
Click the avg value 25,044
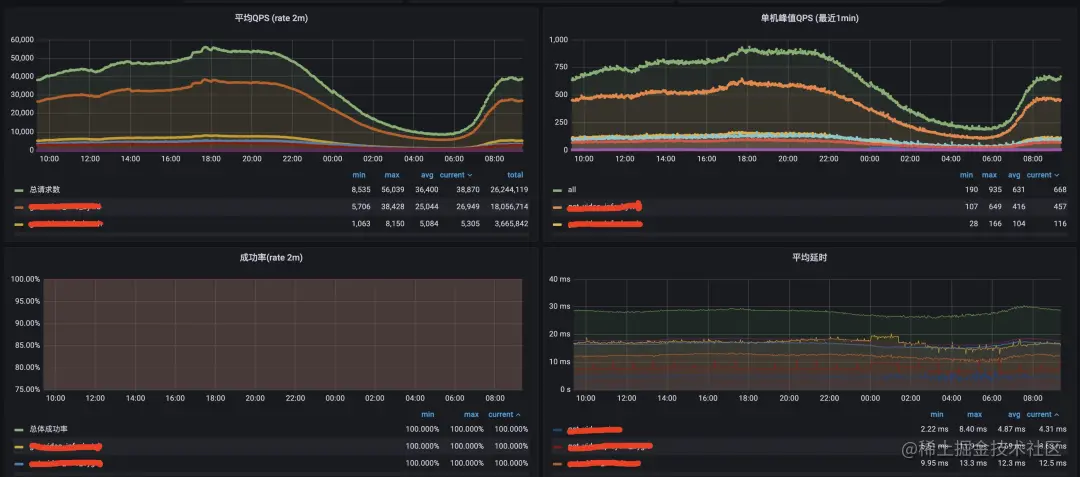[424, 206]
